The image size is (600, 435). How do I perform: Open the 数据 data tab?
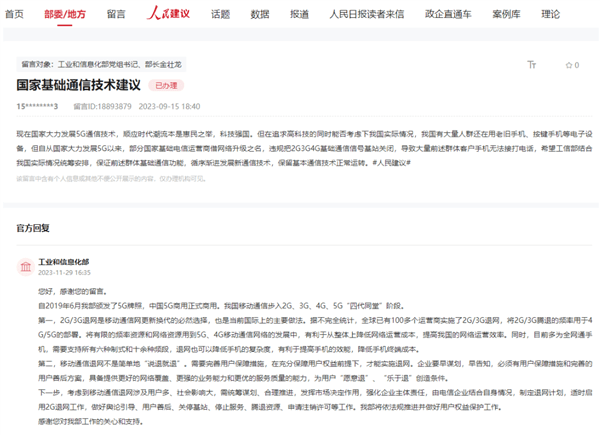point(259,15)
